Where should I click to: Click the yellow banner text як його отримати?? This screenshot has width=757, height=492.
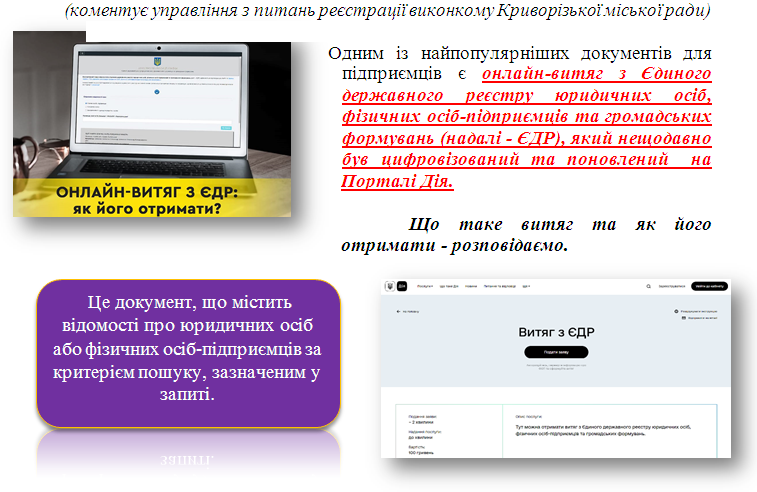coord(147,209)
